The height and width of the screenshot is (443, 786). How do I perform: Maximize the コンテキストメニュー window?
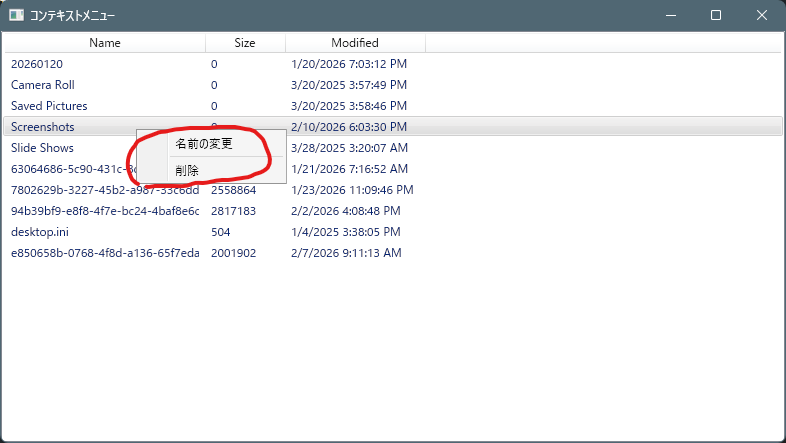point(716,16)
